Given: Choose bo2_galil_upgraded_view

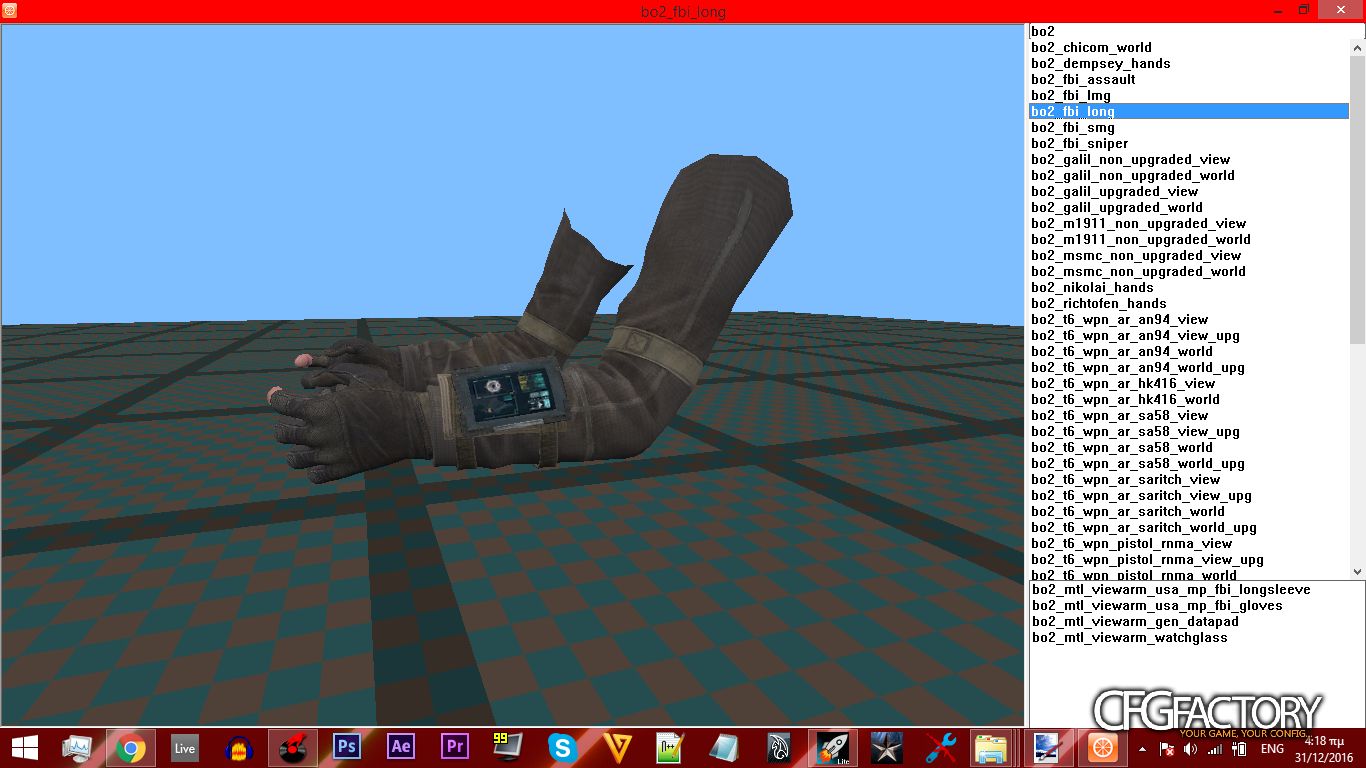Looking at the screenshot, I should (1190, 192).
